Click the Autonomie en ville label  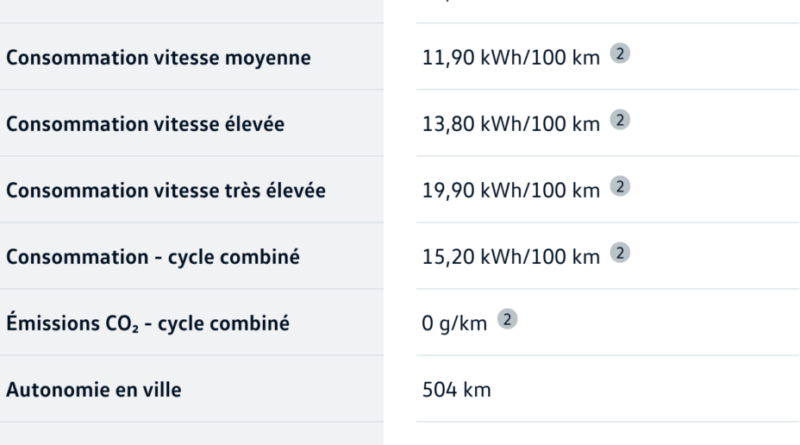(94, 390)
